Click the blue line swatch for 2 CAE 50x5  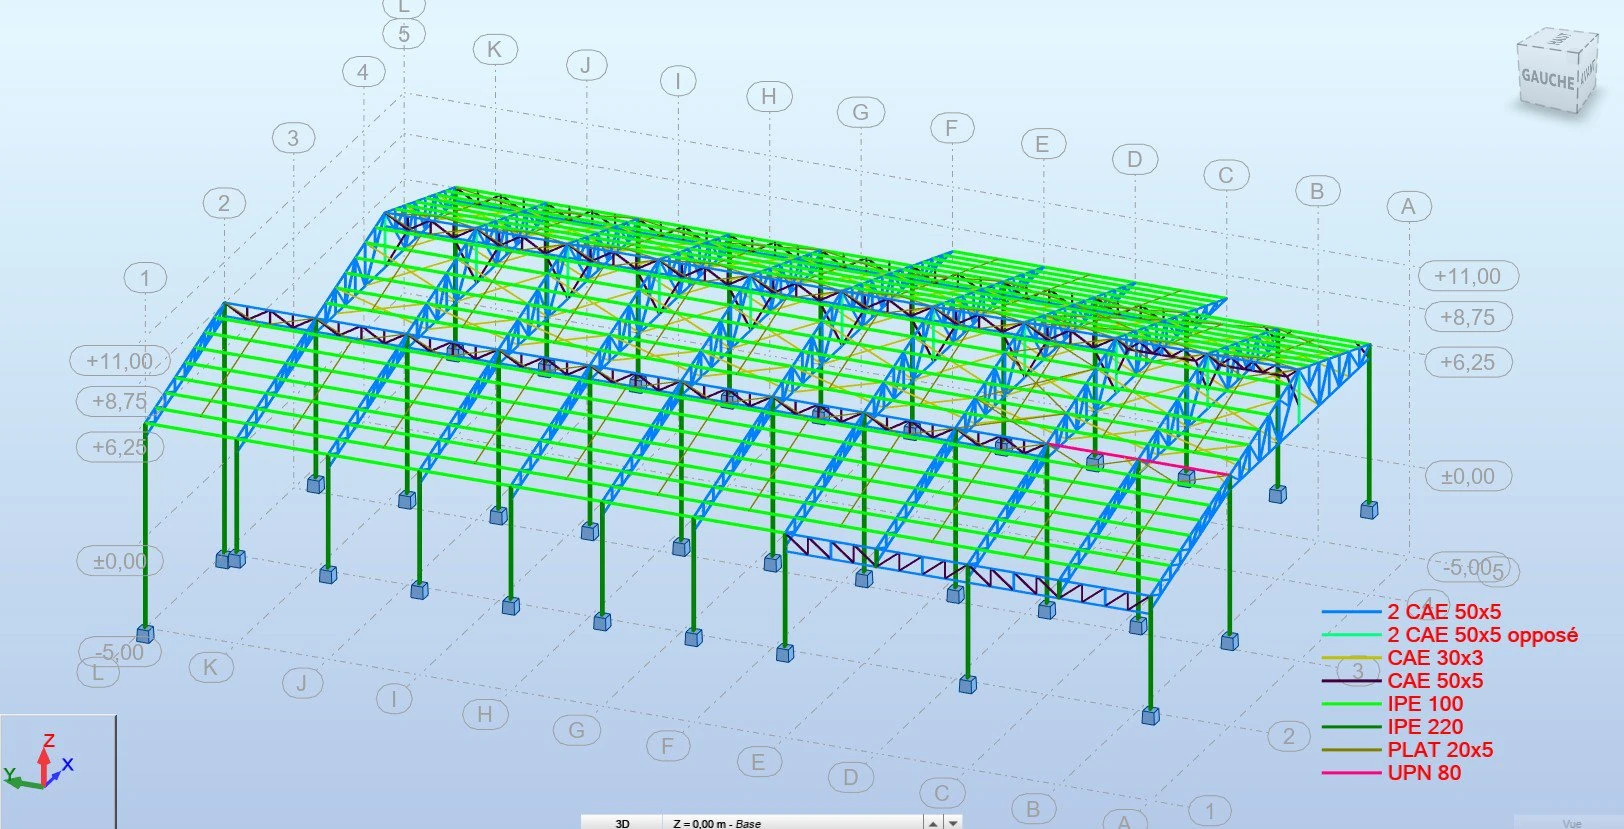pos(1351,612)
